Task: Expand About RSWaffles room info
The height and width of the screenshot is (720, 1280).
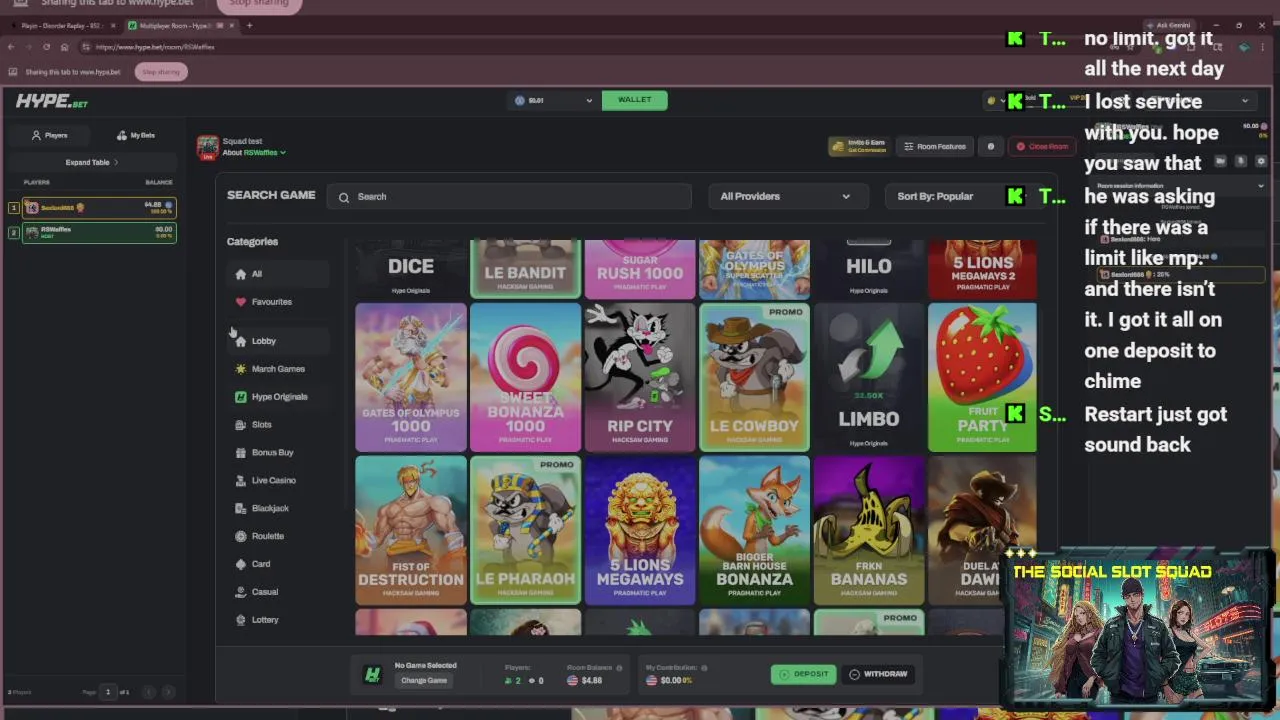Action: click(254, 153)
